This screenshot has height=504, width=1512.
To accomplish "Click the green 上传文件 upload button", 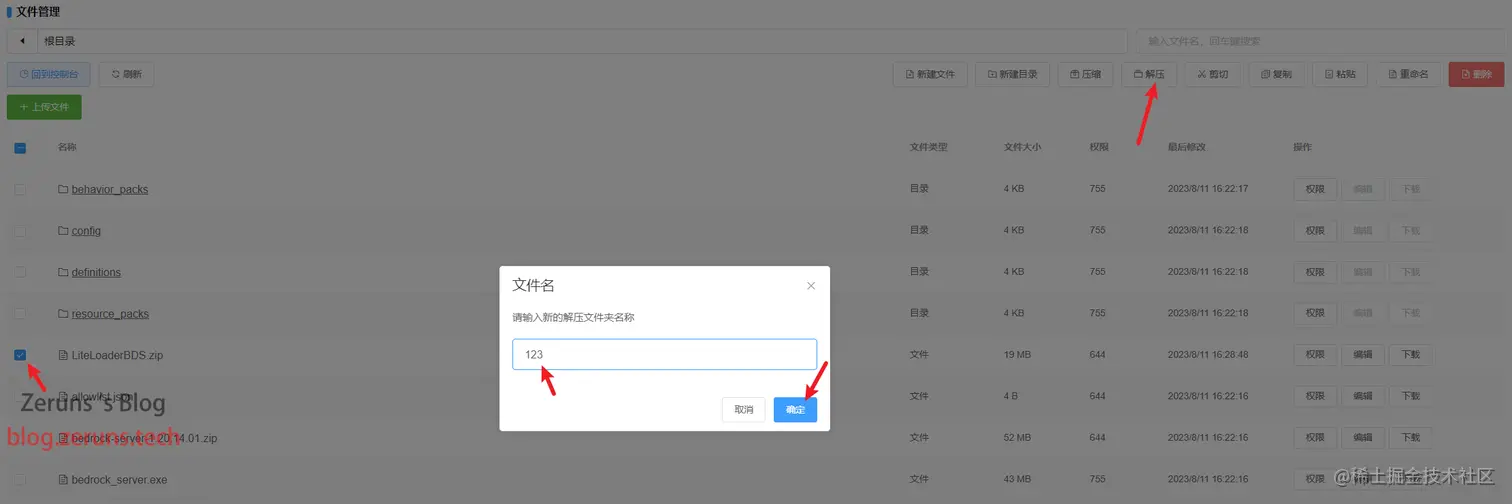I will point(44,107).
